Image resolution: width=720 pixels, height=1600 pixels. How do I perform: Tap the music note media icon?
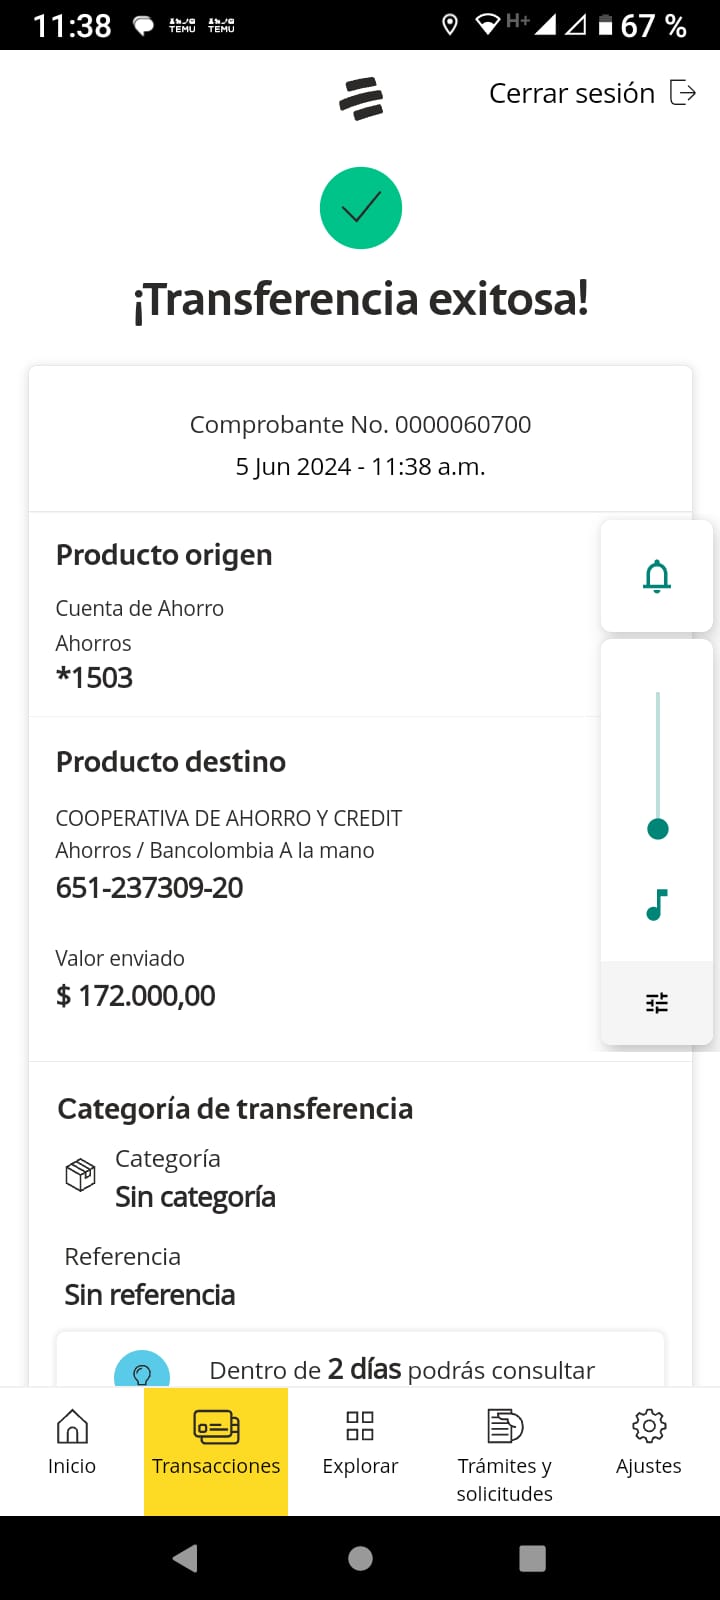(657, 904)
